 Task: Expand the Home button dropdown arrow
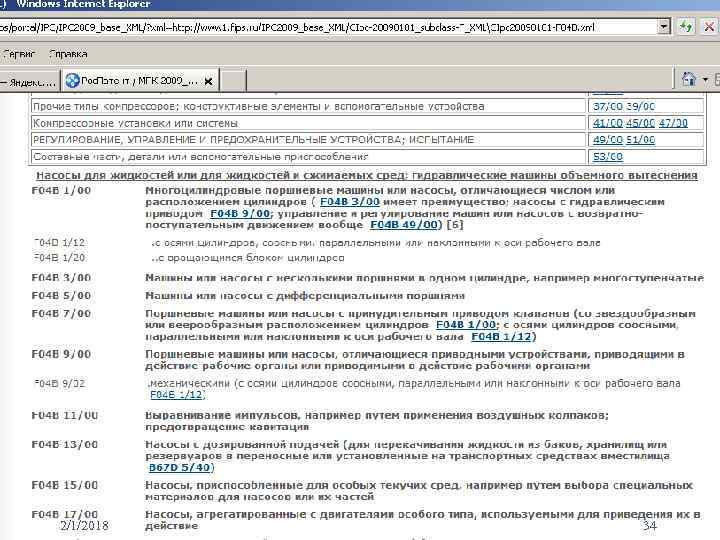(x=705, y=80)
